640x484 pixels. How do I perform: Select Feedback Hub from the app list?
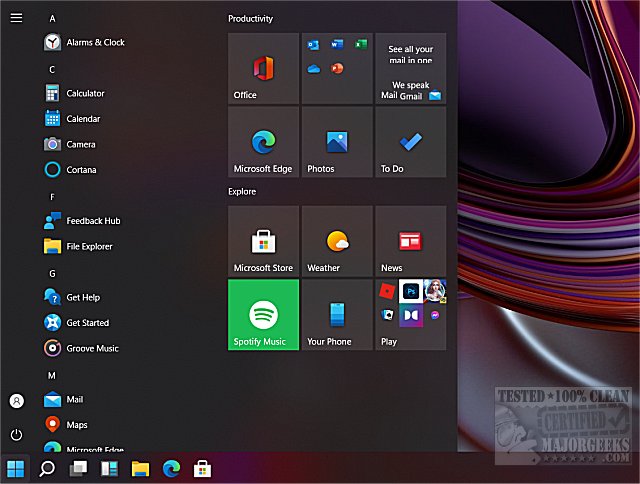[92, 220]
